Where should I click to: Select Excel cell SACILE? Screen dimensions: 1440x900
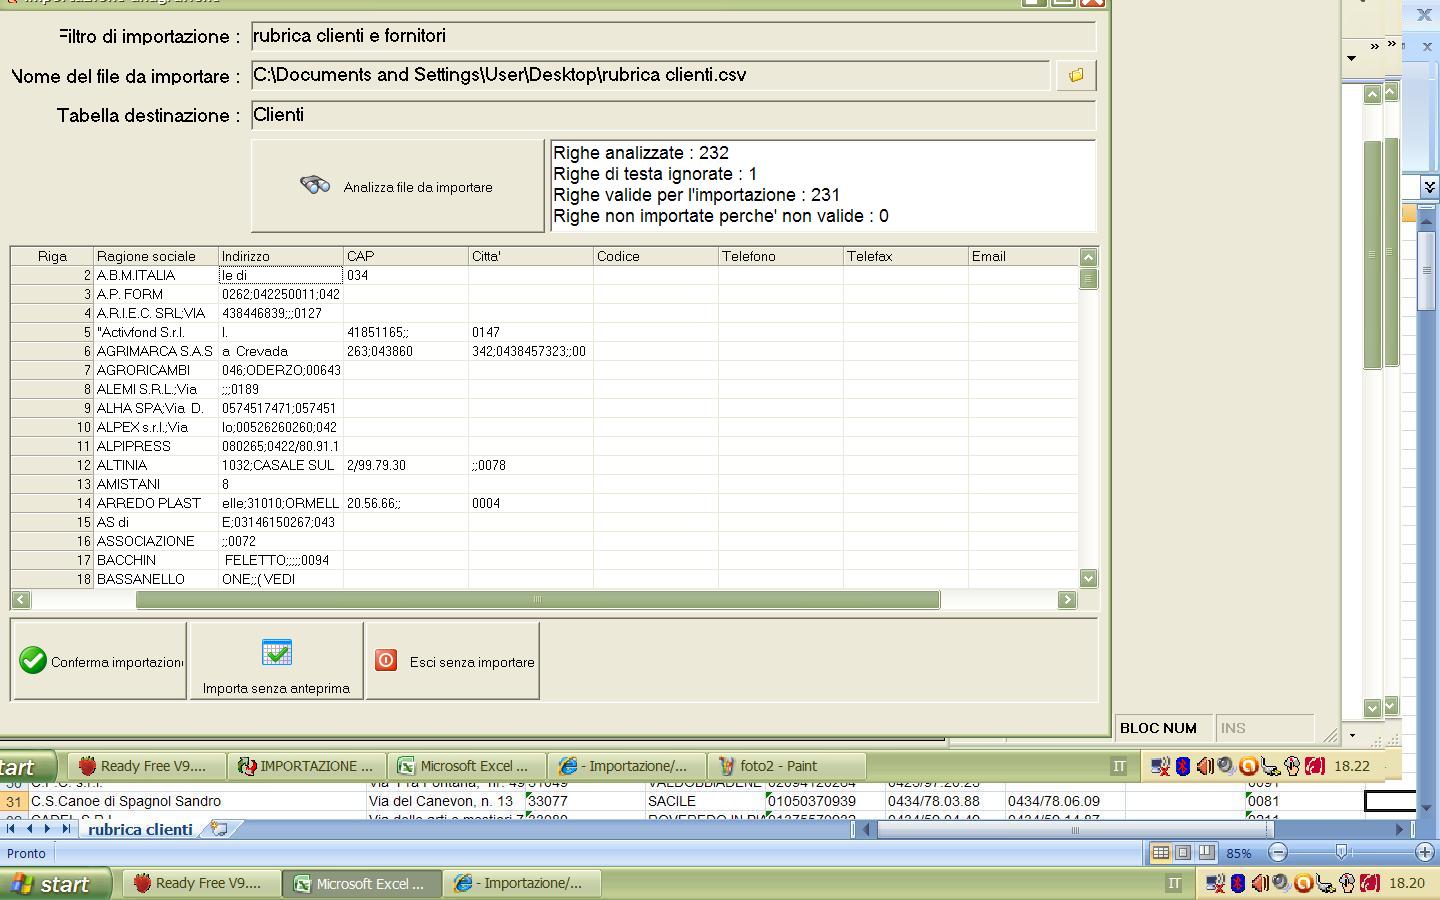(705, 801)
